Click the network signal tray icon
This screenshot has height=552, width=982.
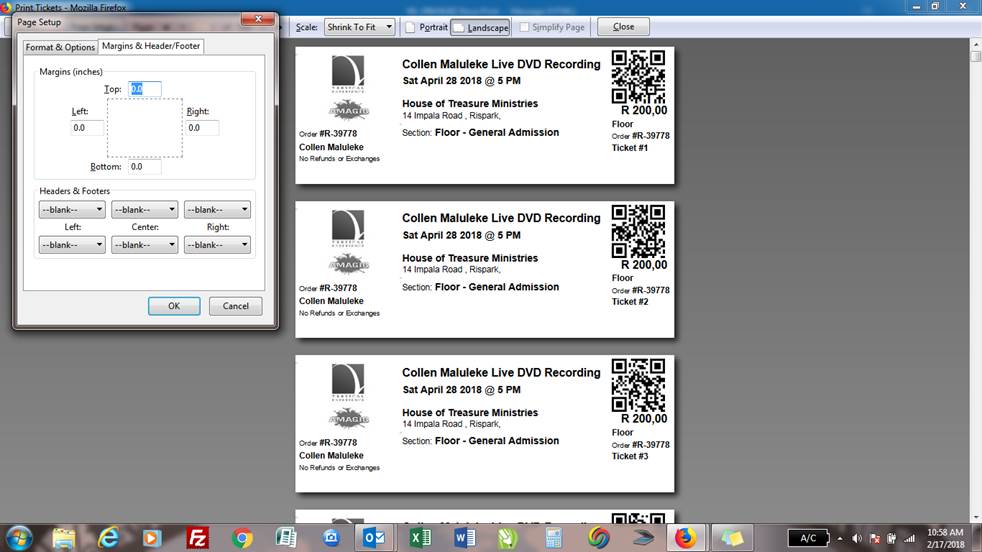coord(909,538)
